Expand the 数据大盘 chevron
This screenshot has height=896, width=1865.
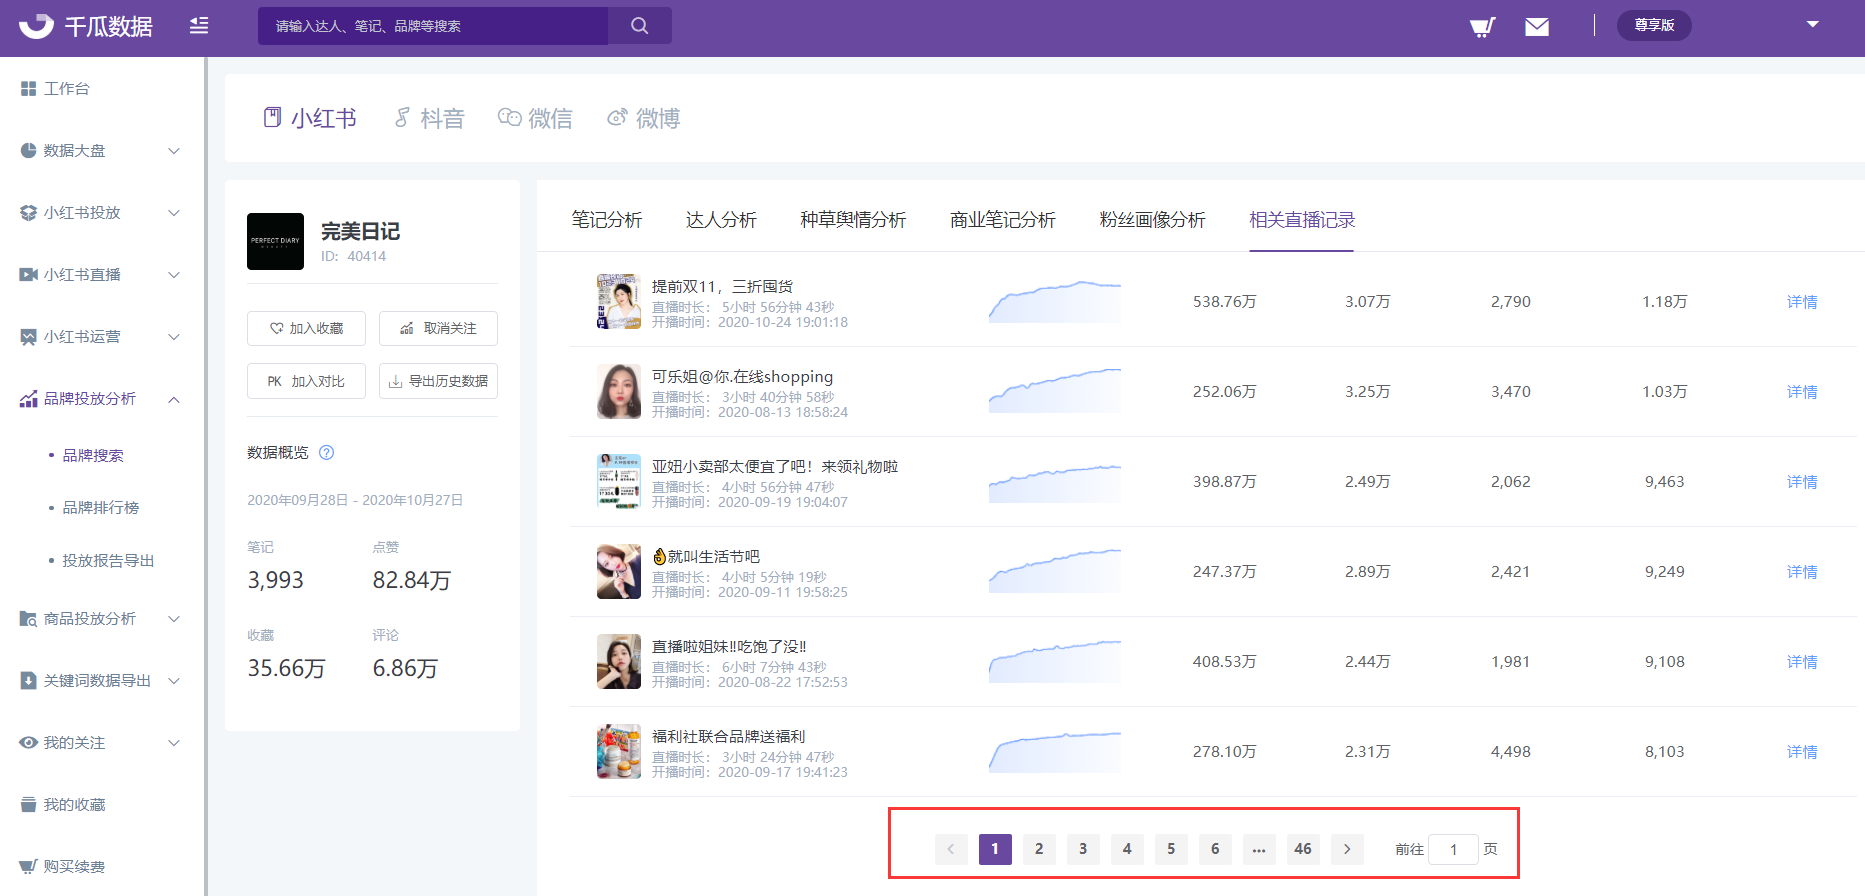point(174,151)
